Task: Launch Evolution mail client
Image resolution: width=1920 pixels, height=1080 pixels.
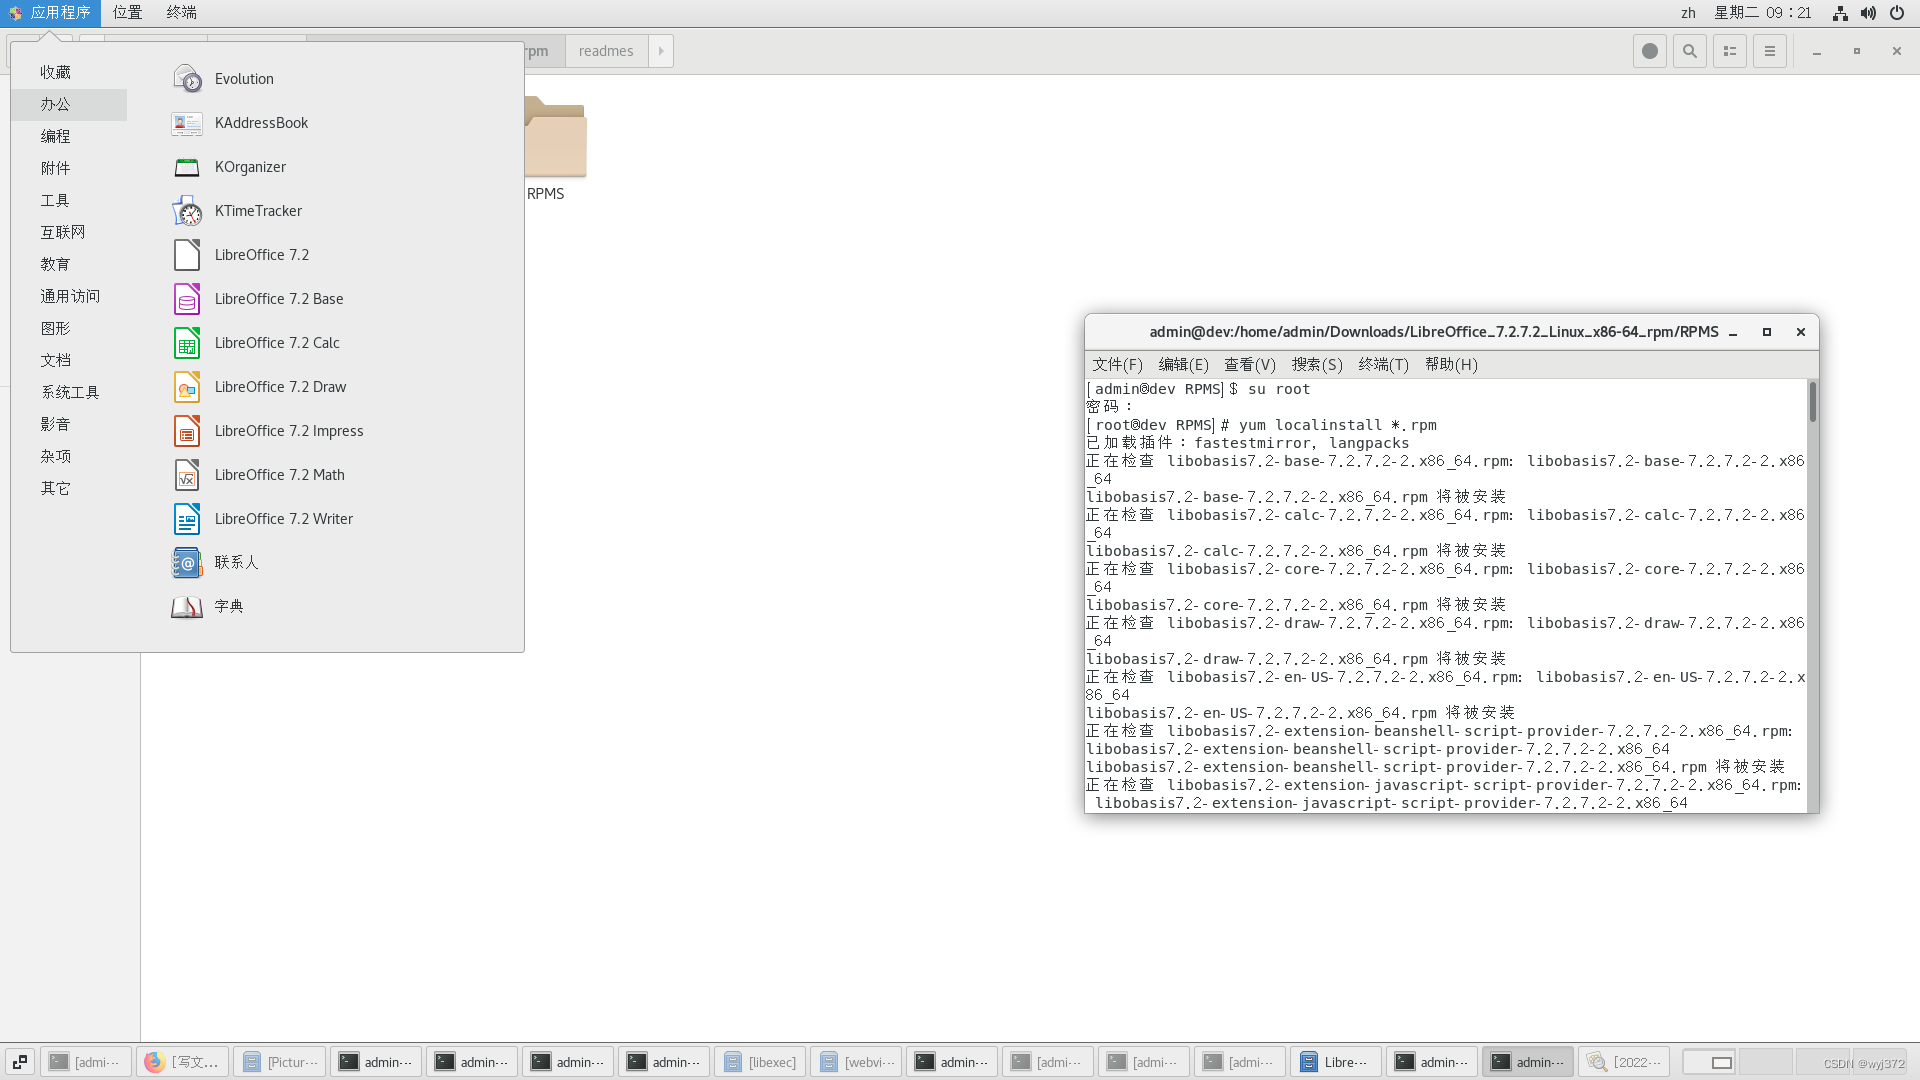Action: pyautogui.click(x=243, y=78)
